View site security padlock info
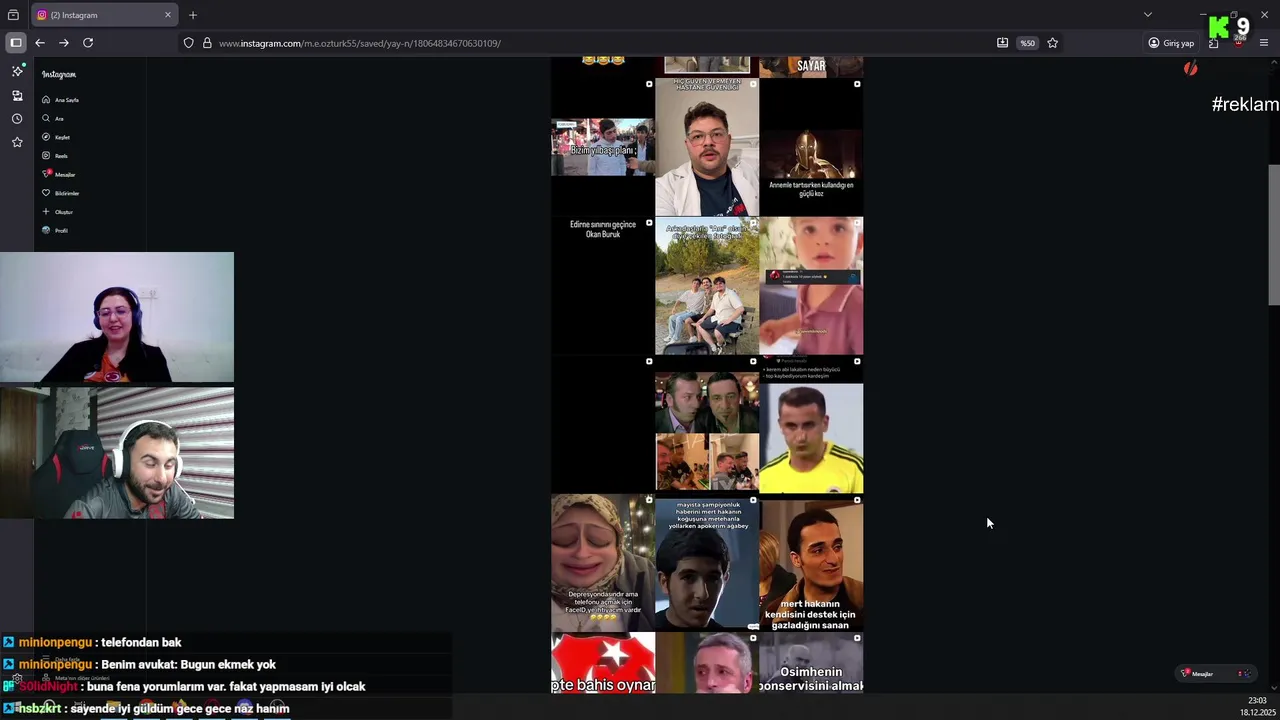 coord(207,43)
